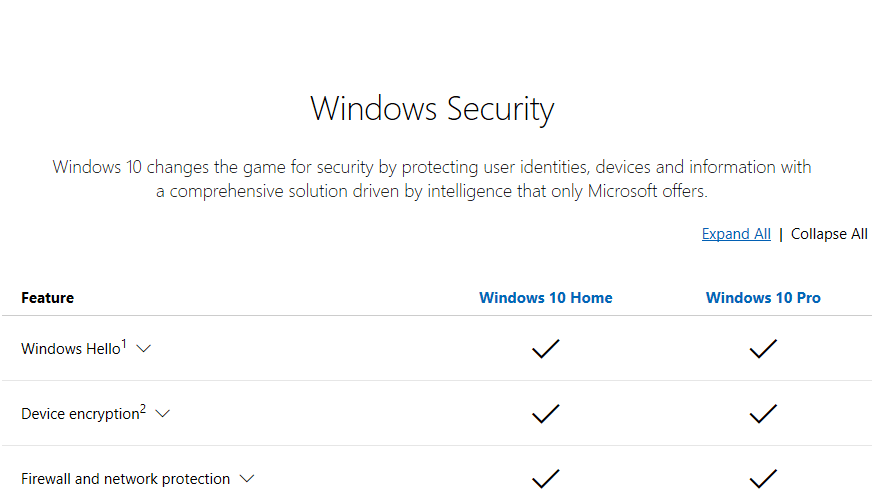Click footnote 2 superscript beside Device encryption

point(143,409)
